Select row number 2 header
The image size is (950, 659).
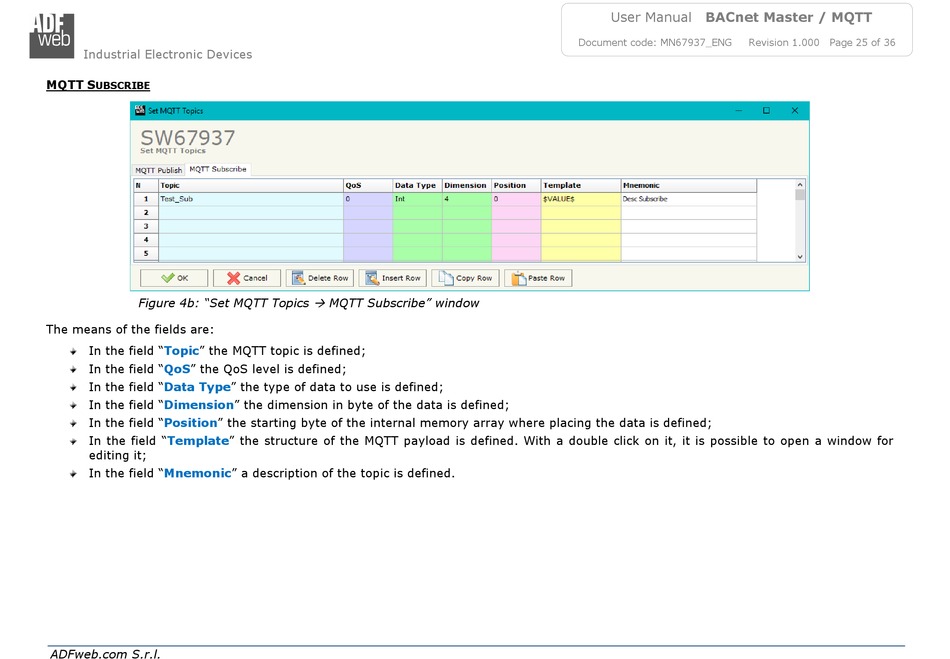(x=146, y=213)
